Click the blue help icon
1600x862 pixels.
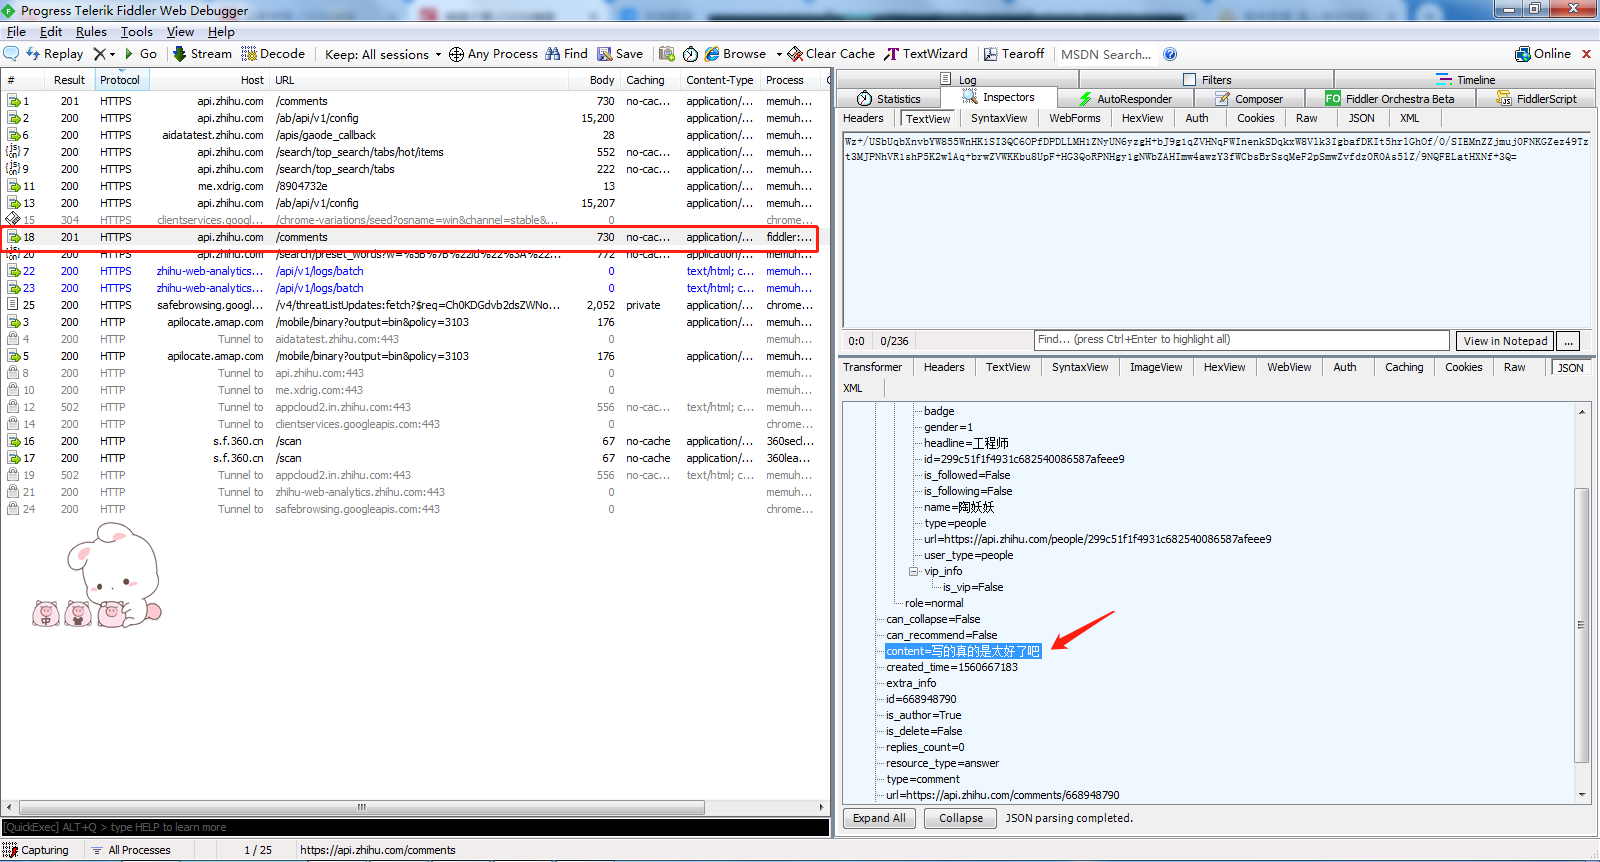pos(1170,54)
